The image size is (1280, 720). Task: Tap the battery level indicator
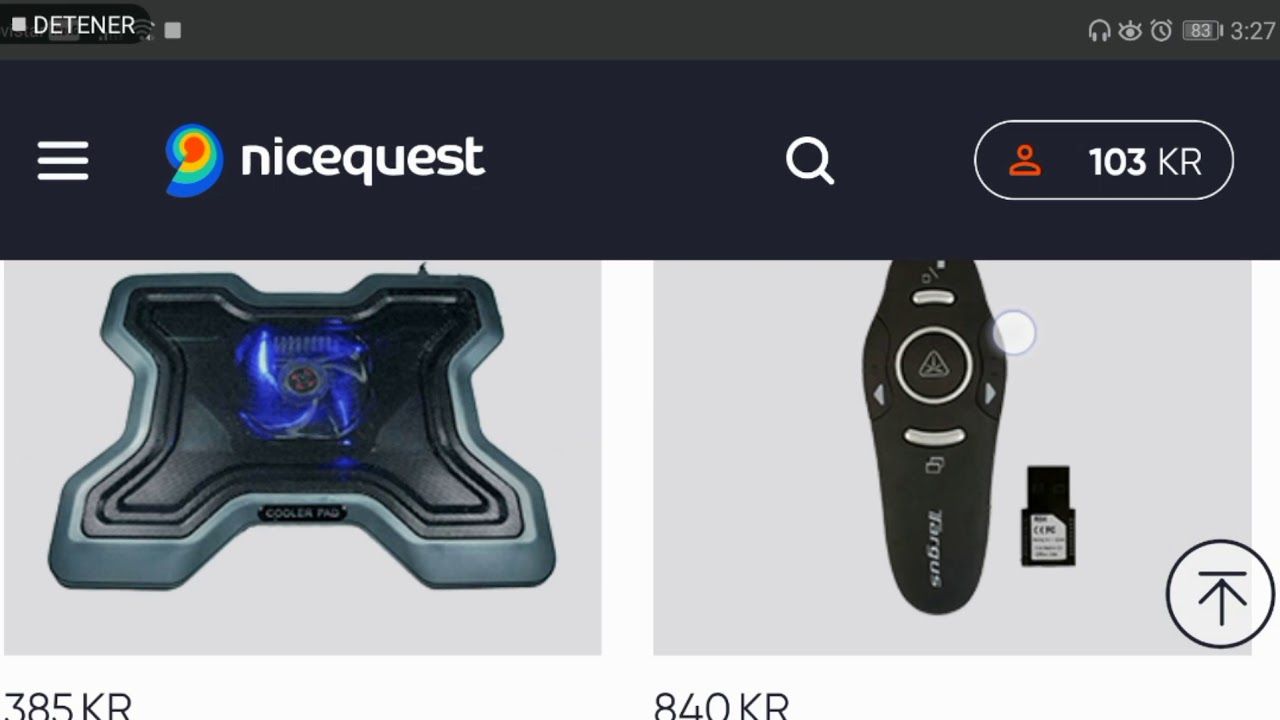[x=1202, y=31]
